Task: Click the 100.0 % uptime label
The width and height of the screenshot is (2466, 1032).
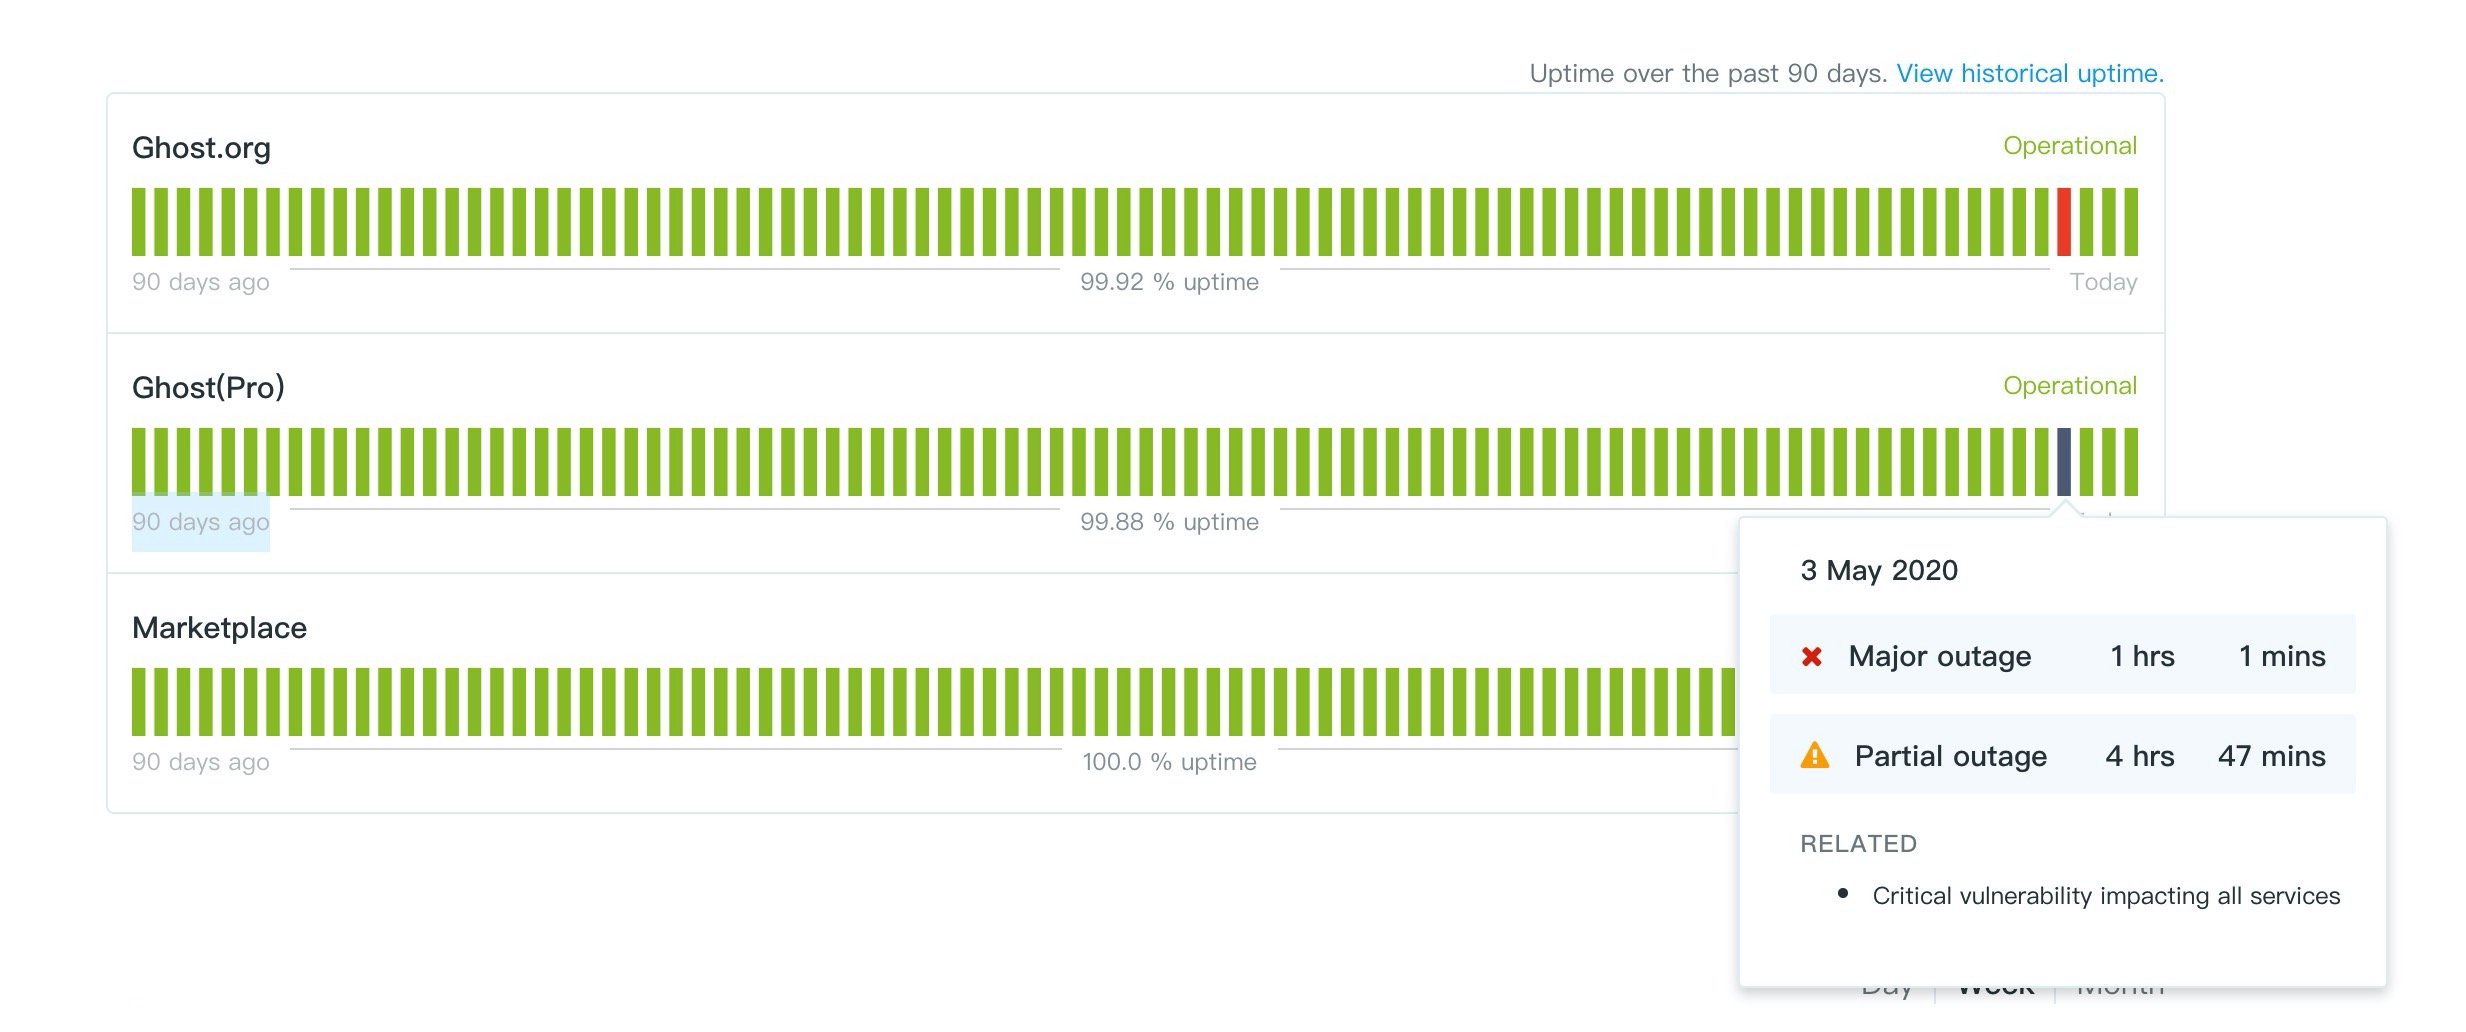Action: click(x=1169, y=762)
